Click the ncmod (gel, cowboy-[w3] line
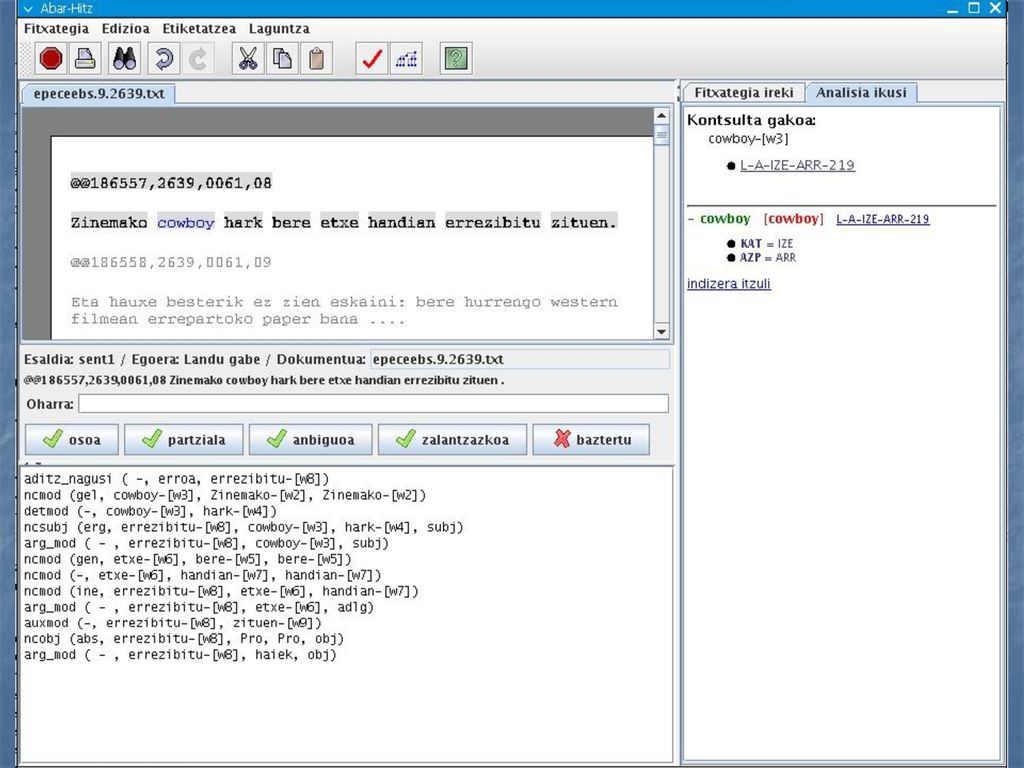This screenshot has height=768, width=1024. click(225, 495)
